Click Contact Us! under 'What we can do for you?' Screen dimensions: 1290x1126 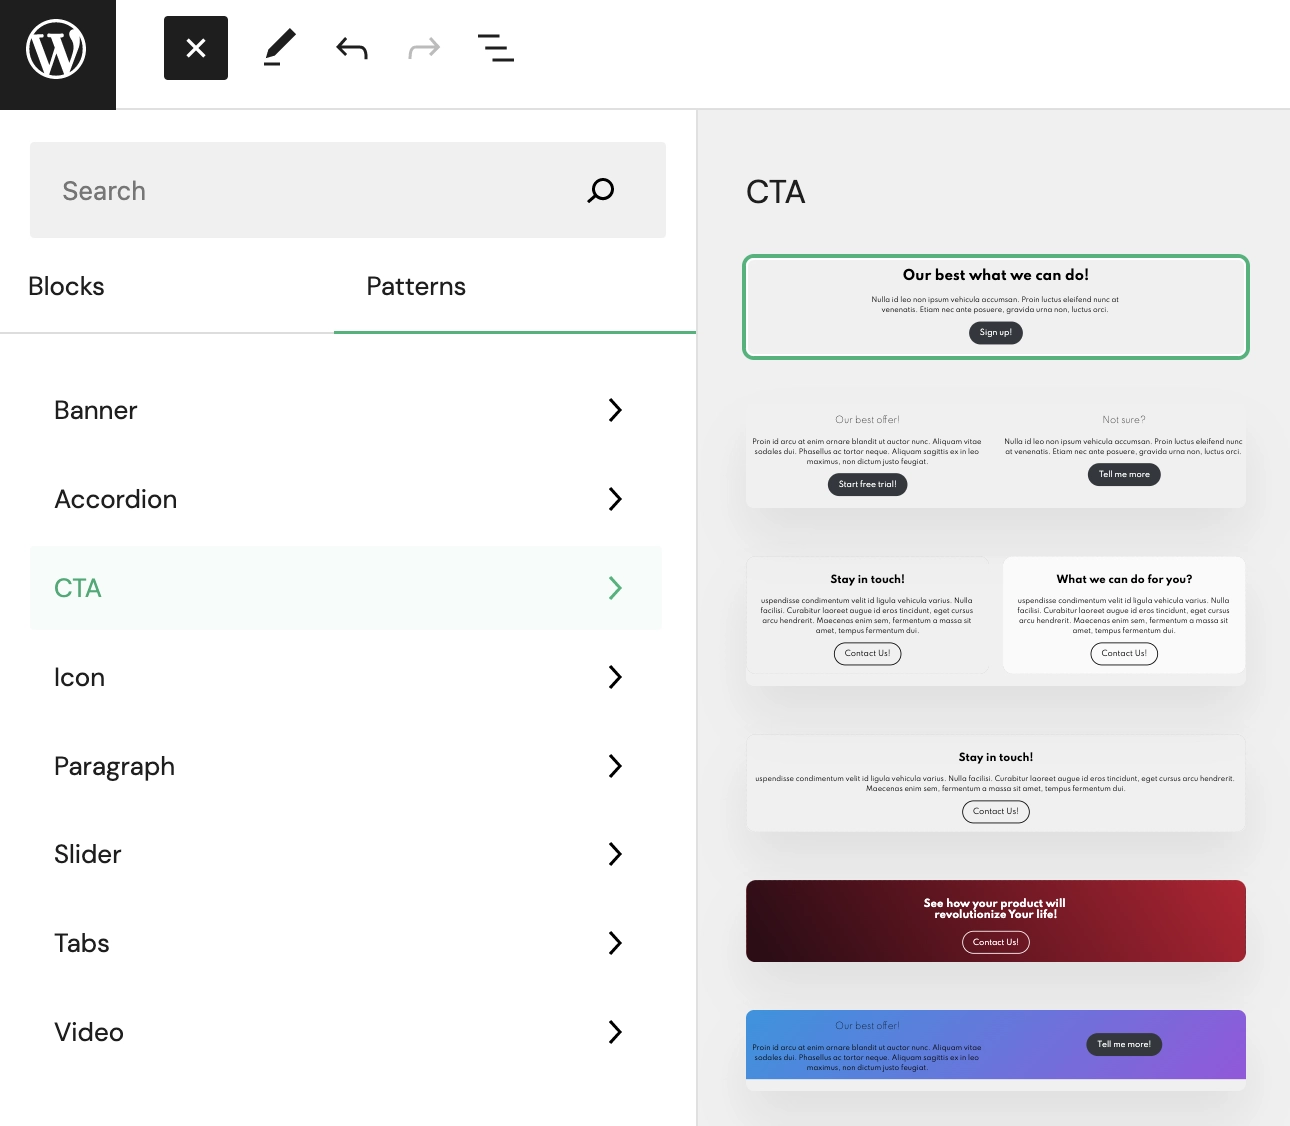[x=1124, y=654]
